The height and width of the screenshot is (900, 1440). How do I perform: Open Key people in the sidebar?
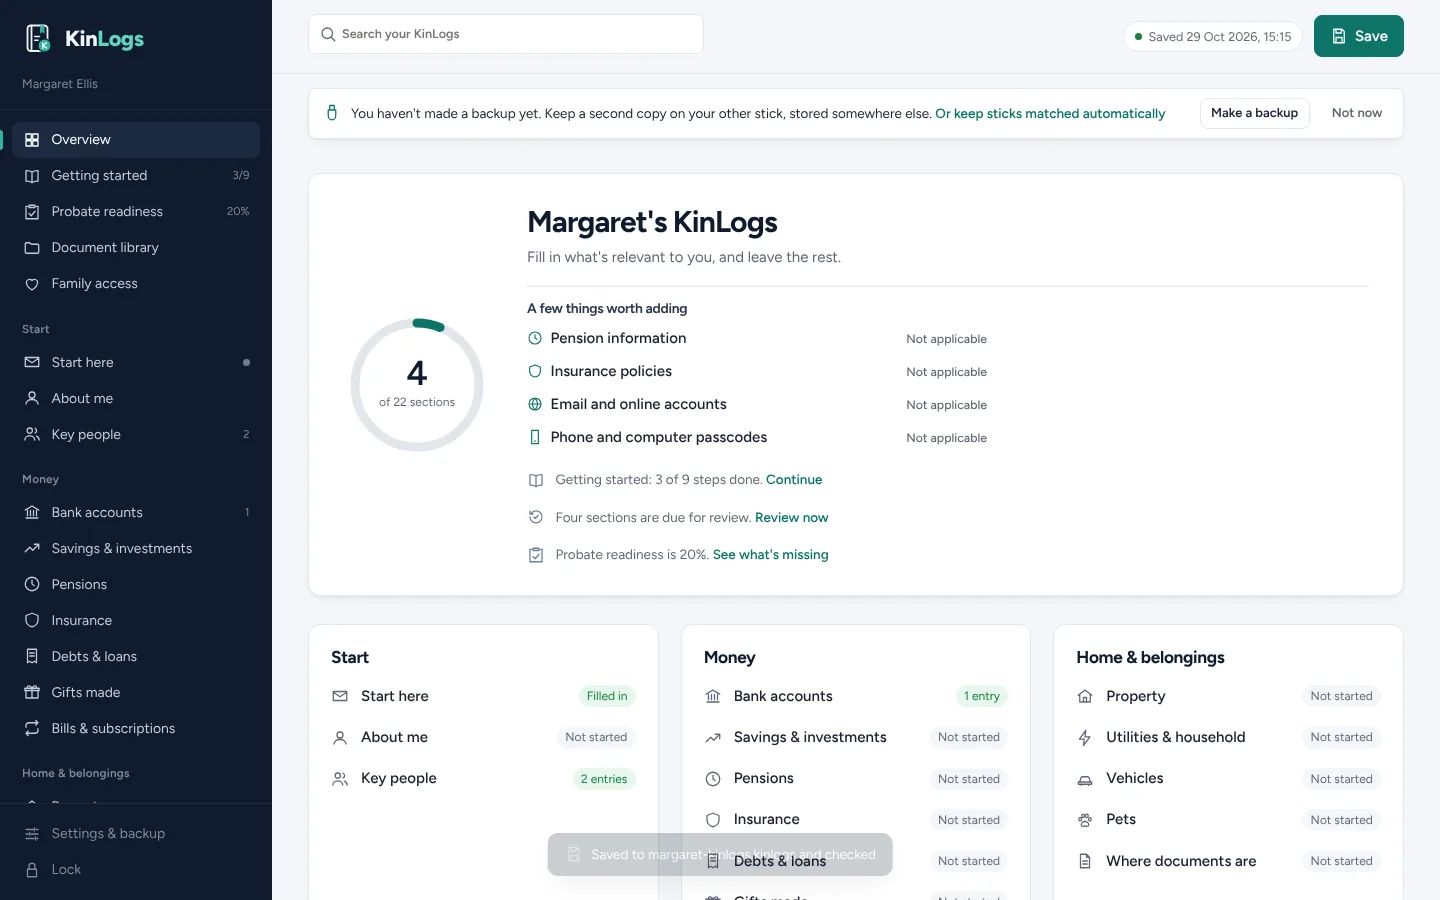136,434
